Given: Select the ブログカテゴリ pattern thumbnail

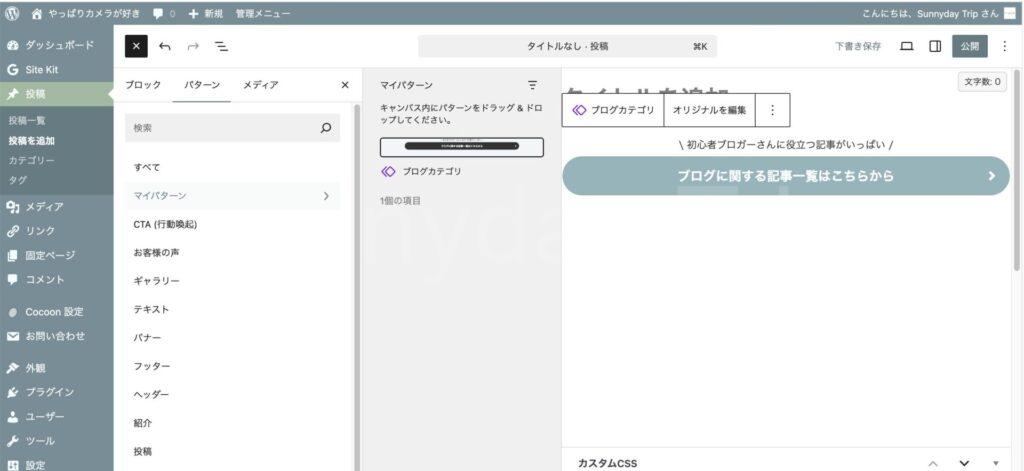Looking at the screenshot, I should tap(461, 146).
